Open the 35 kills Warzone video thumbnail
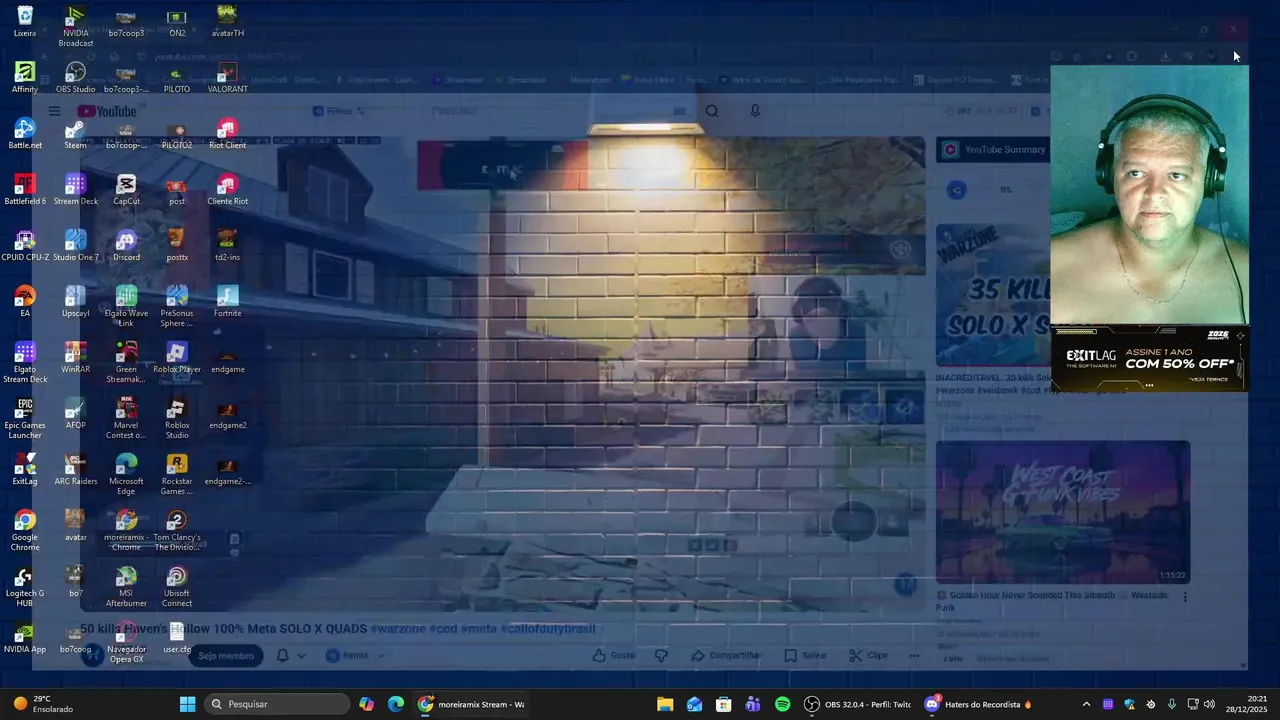 coord(993,295)
